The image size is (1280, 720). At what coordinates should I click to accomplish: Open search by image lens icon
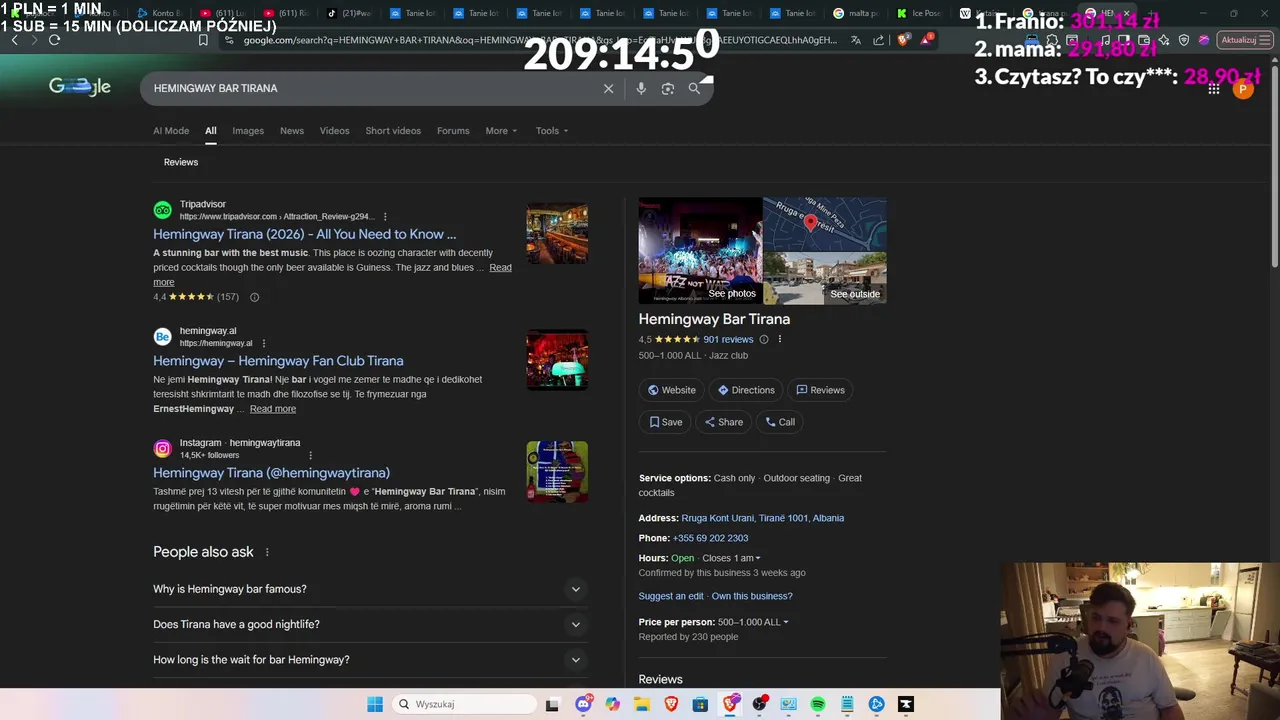click(668, 88)
